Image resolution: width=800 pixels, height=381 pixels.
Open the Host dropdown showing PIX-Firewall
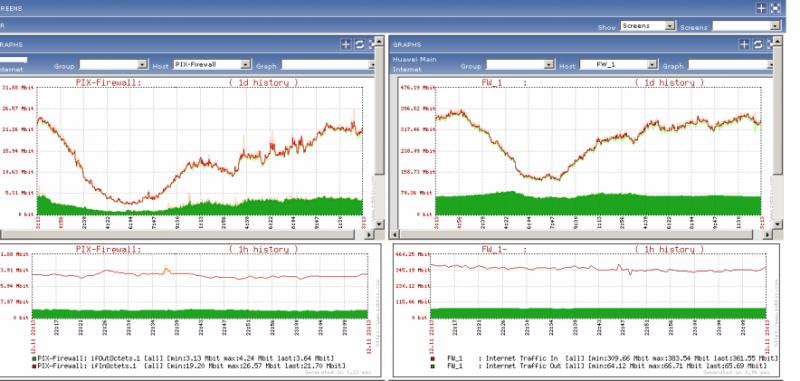[x=212, y=65]
